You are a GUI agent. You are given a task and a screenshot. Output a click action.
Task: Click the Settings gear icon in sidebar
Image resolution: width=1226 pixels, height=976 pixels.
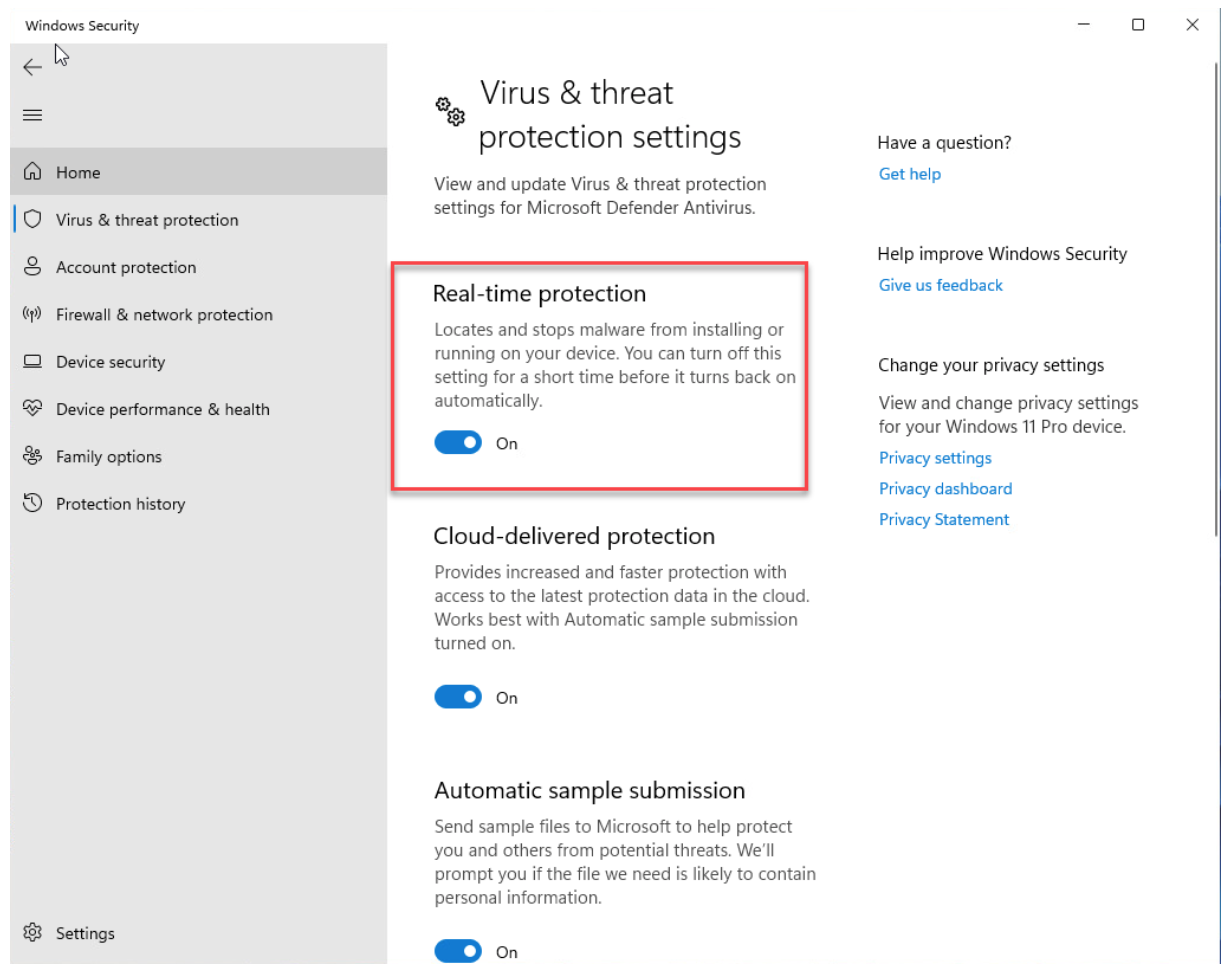coord(33,933)
